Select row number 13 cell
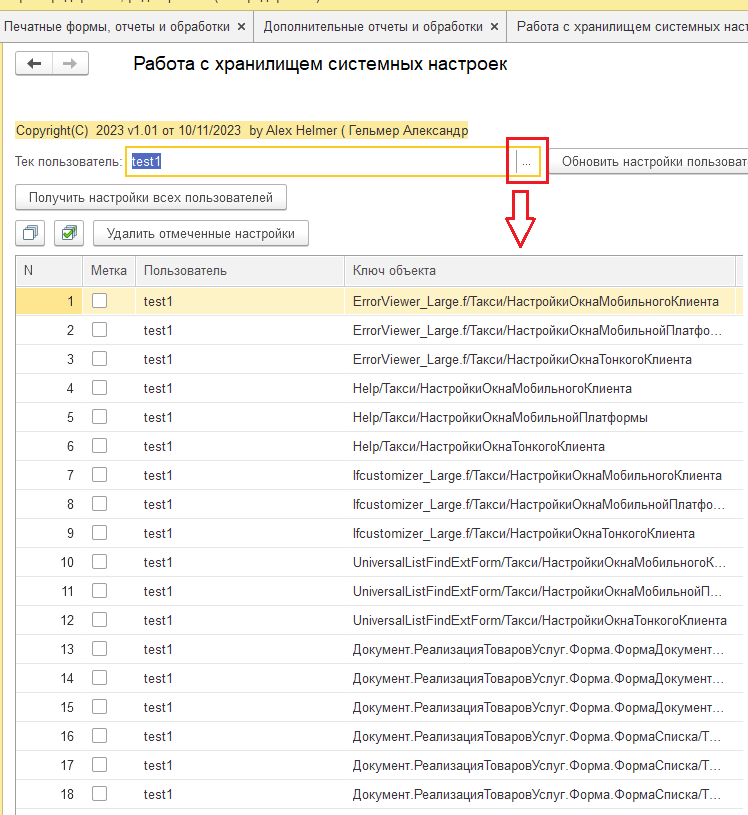Viewport: 748px width, 815px height. pyautogui.click(x=49, y=650)
